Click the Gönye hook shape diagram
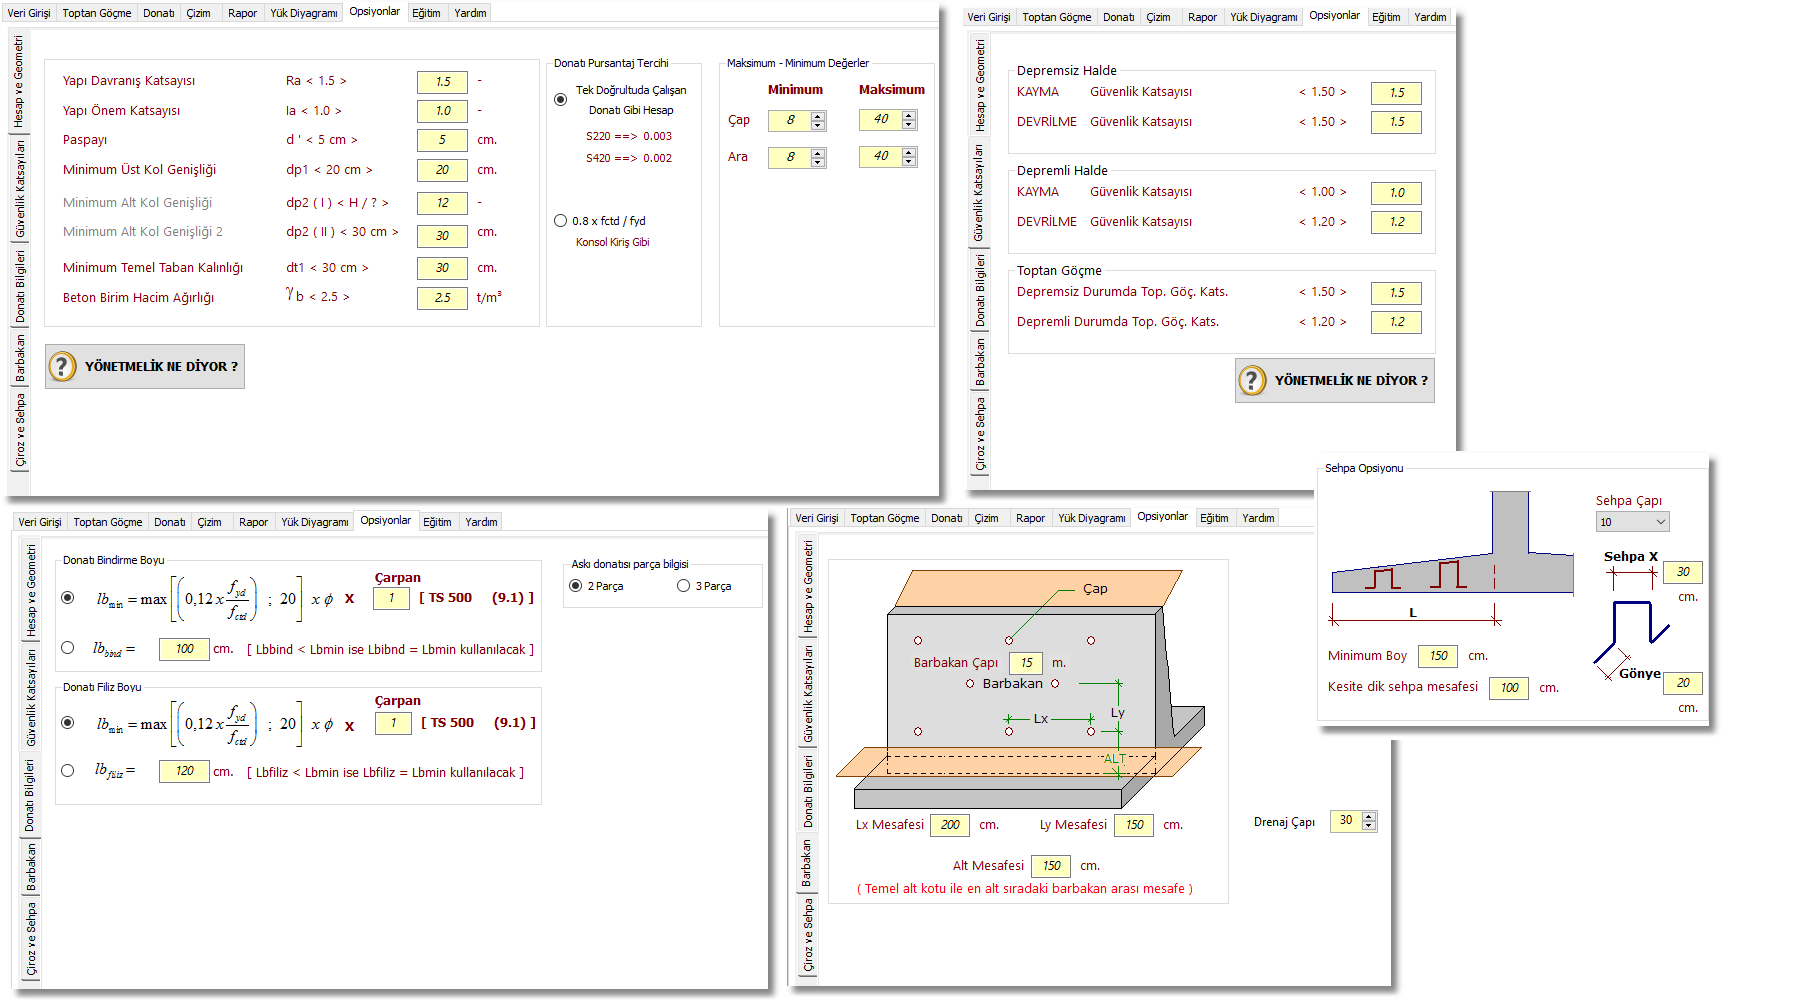Screen dimensions: 1800x1000 click(x=1631, y=636)
